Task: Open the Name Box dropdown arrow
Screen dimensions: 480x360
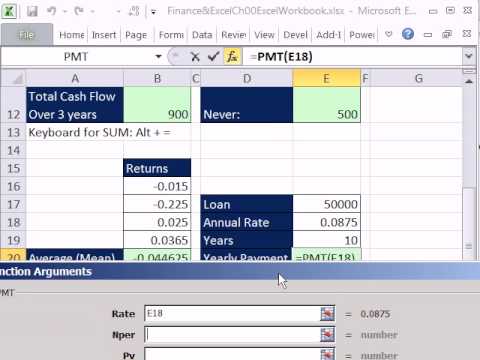Action: pos(158,57)
